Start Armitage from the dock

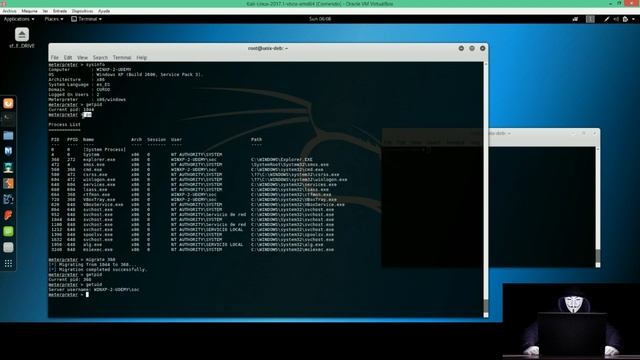pos(8,167)
